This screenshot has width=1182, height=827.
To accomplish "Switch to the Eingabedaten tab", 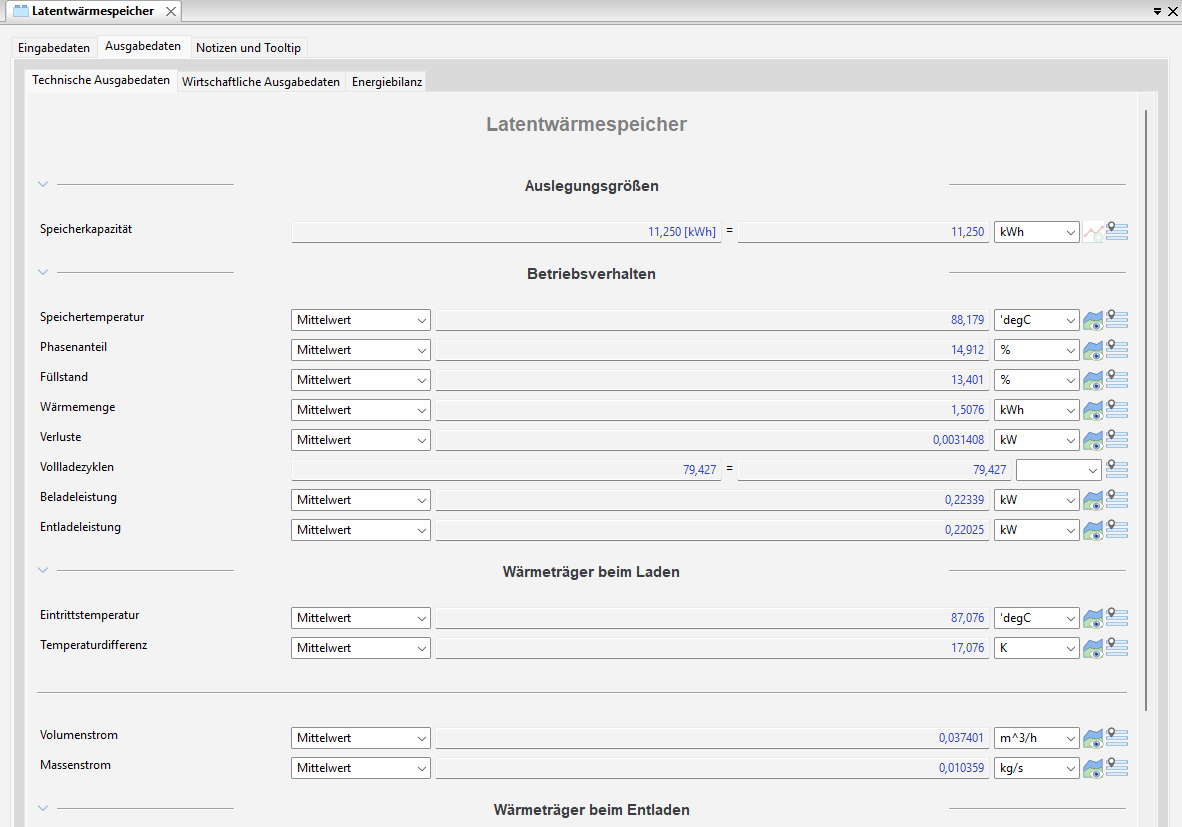I will click(54, 48).
